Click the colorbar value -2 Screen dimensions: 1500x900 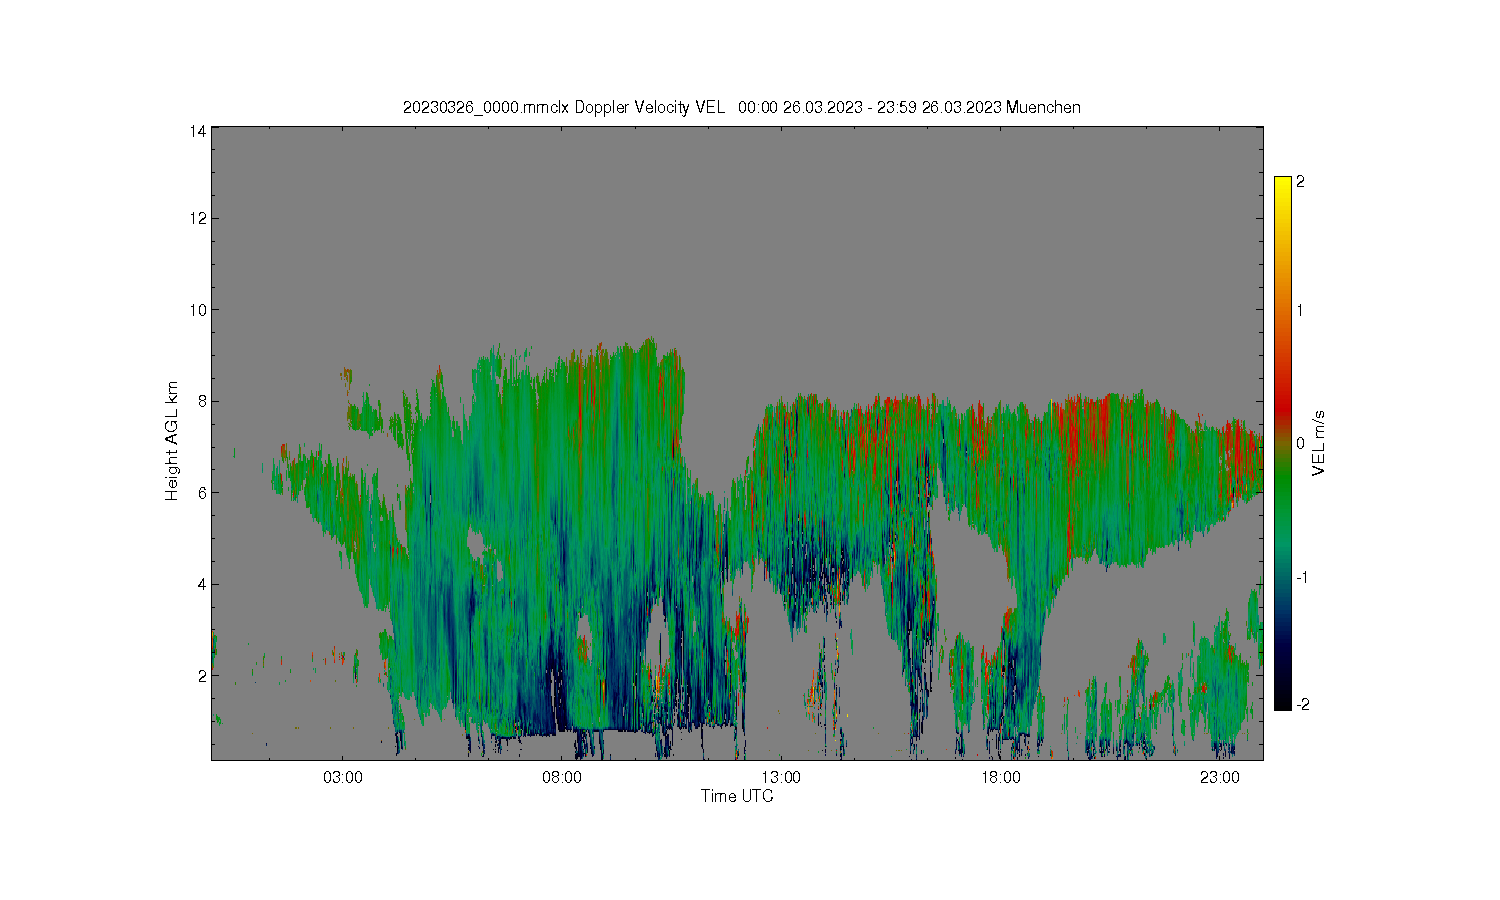(1302, 705)
